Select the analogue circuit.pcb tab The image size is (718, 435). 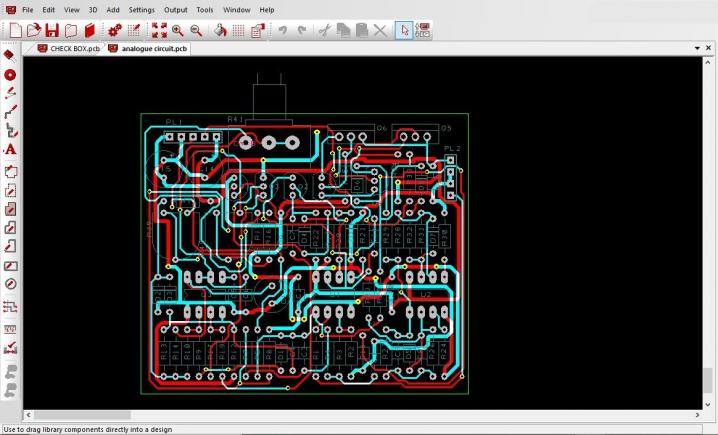click(x=154, y=48)
